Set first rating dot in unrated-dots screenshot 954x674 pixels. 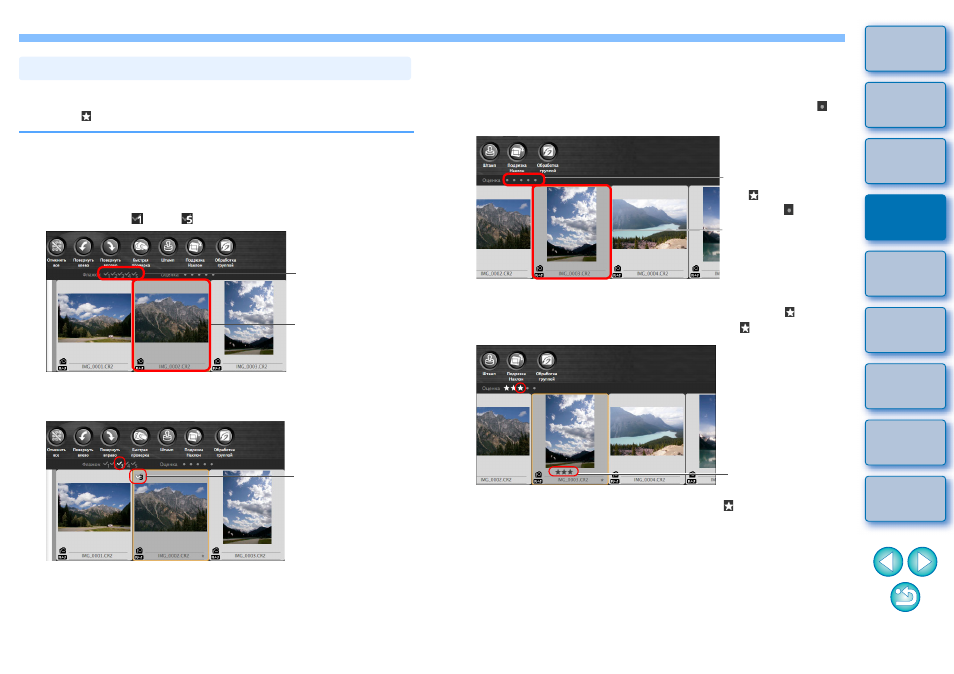click(x=507, y=180)
